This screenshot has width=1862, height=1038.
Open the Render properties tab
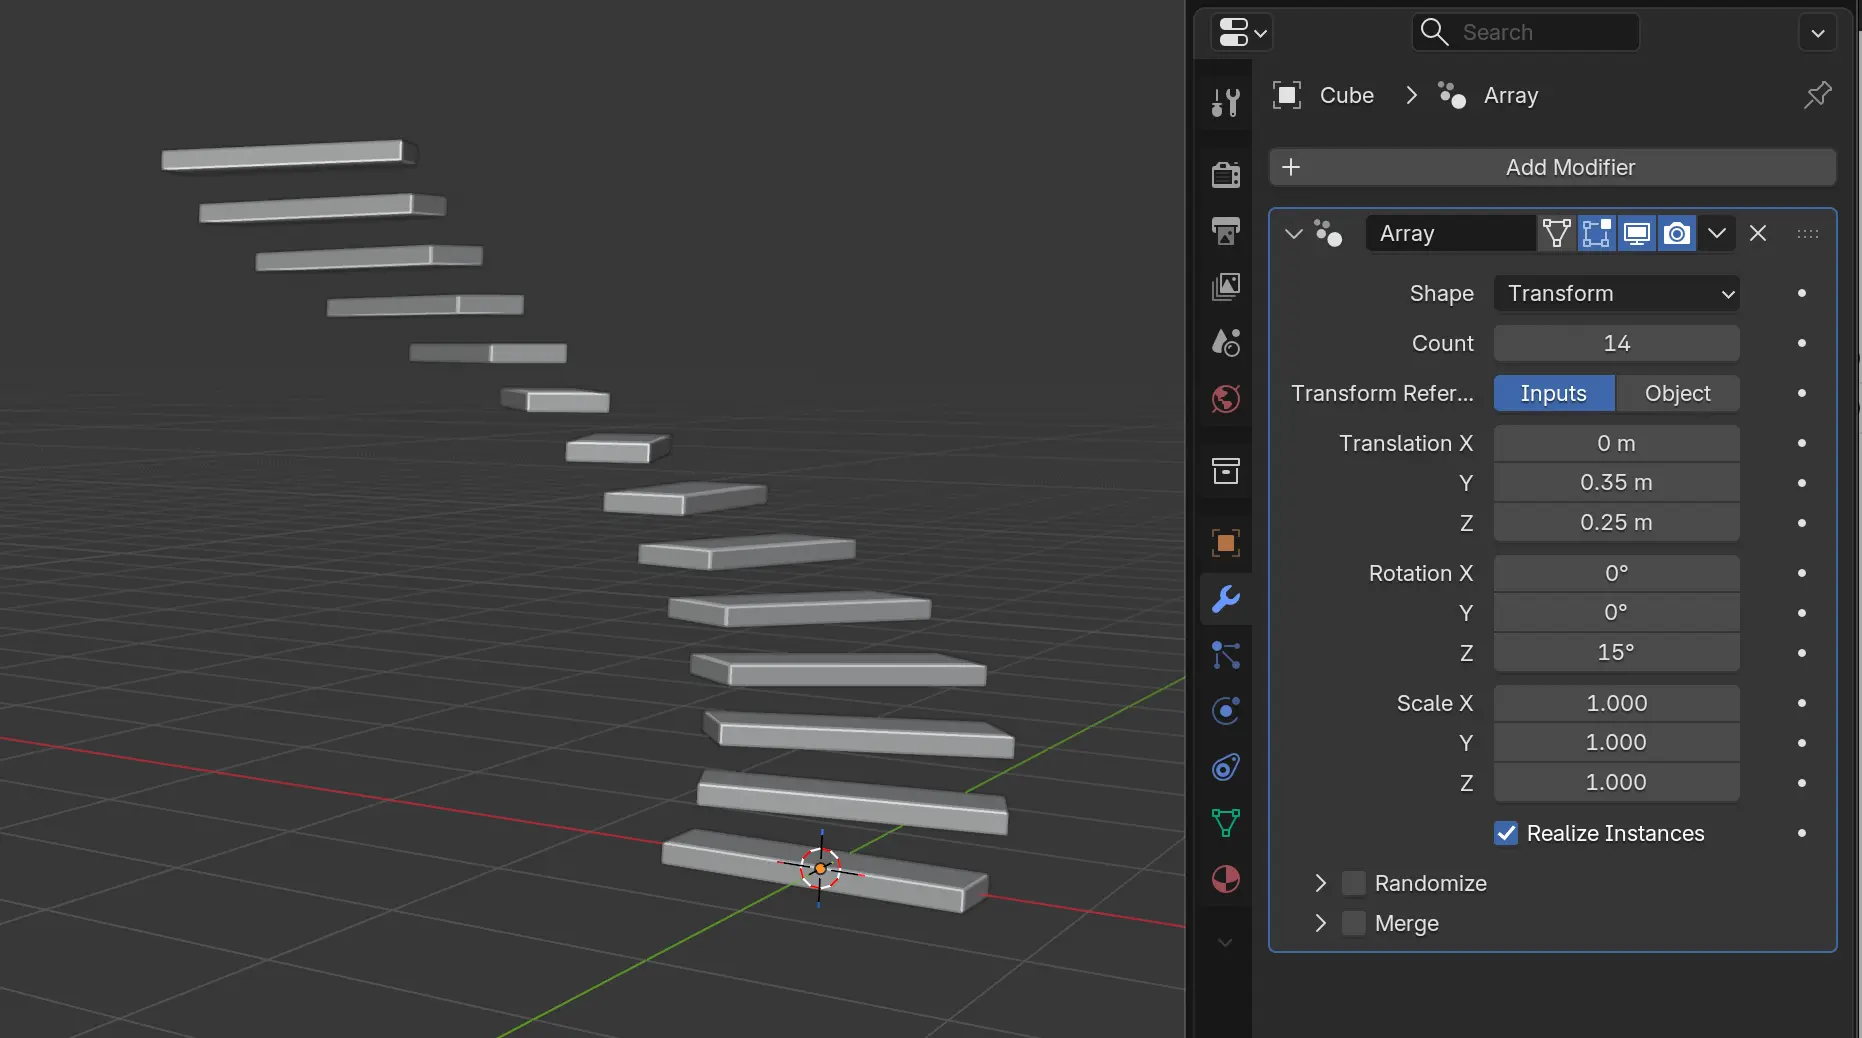point(1226,174)
